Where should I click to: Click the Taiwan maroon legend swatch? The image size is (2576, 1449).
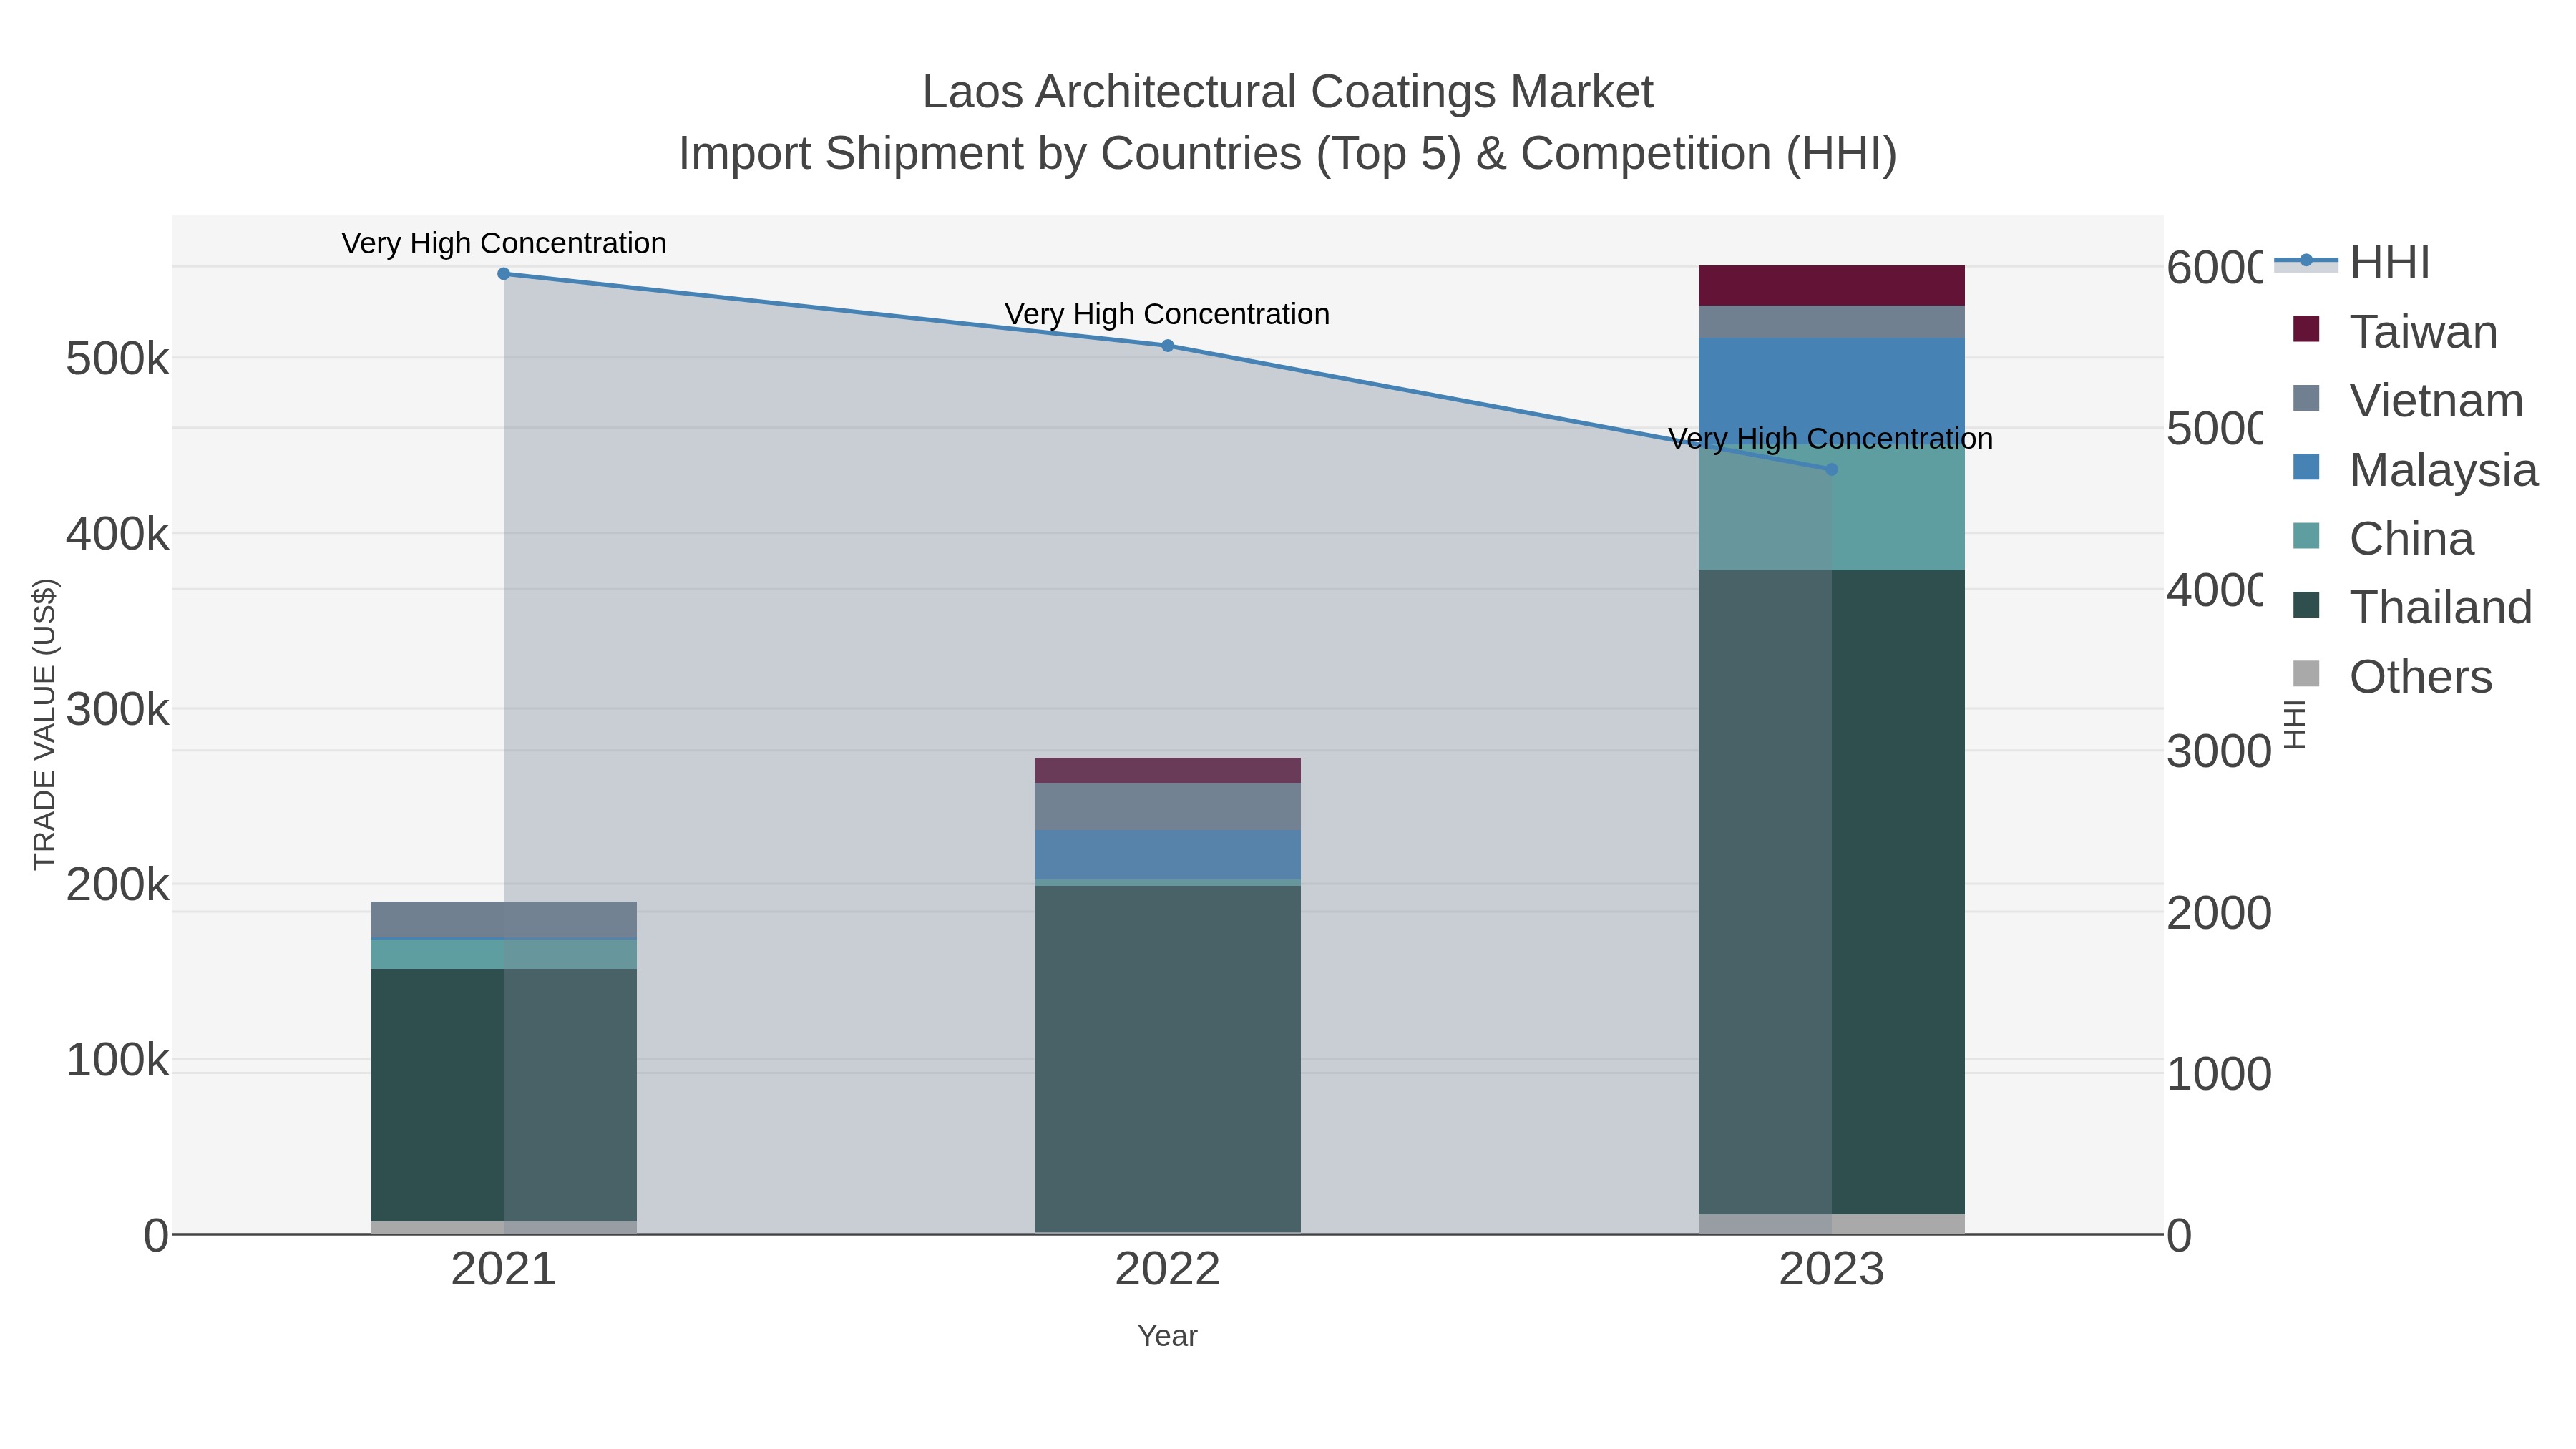[x=2305, y=329]
